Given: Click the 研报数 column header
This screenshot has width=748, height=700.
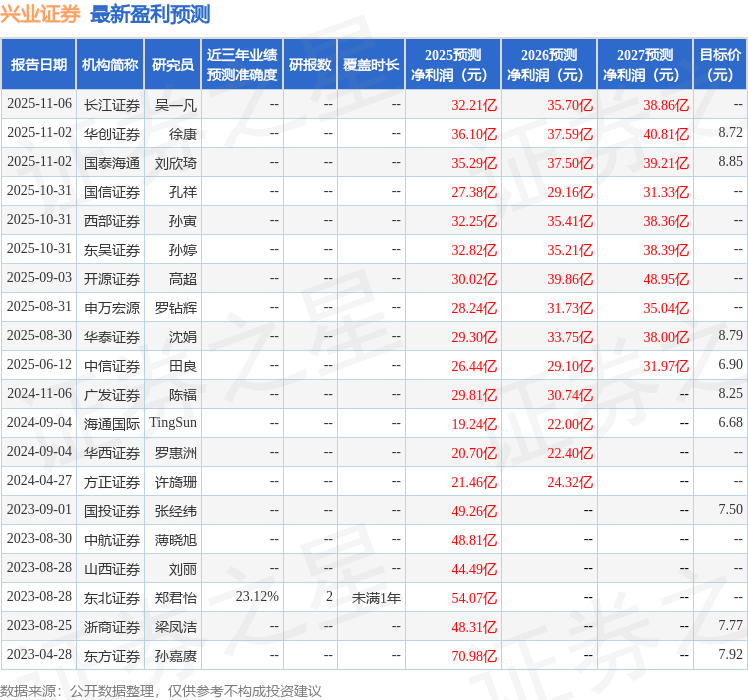Looking at the screenshot, I should pos(310,65).
